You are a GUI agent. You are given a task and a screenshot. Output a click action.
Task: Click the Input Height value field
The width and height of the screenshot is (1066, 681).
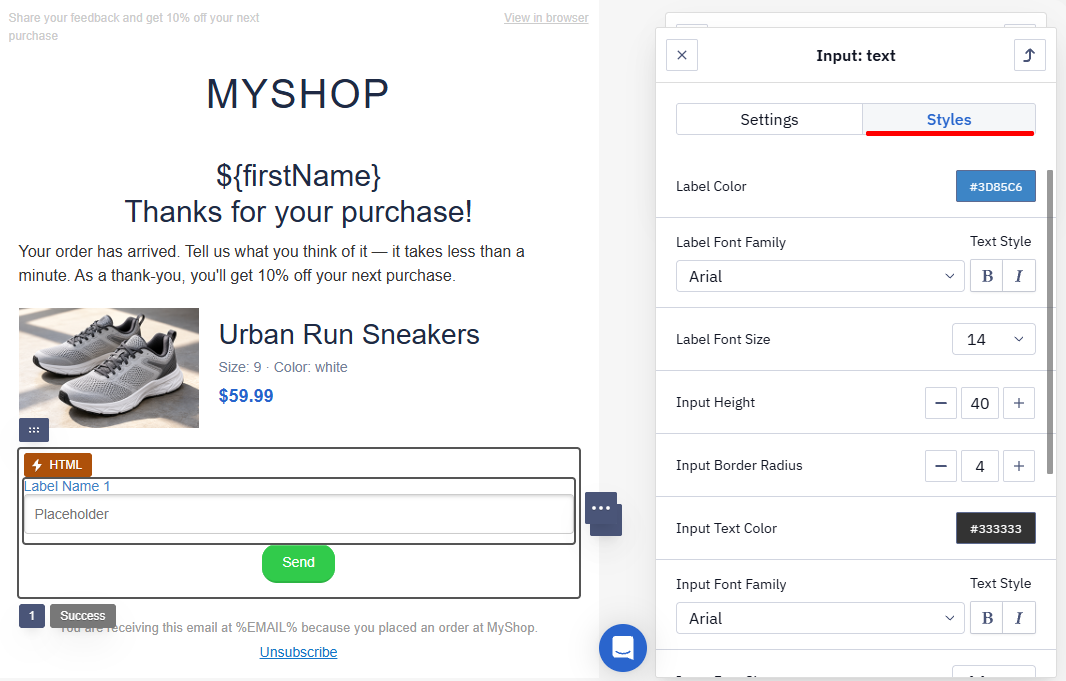click(x=980, y=403)
